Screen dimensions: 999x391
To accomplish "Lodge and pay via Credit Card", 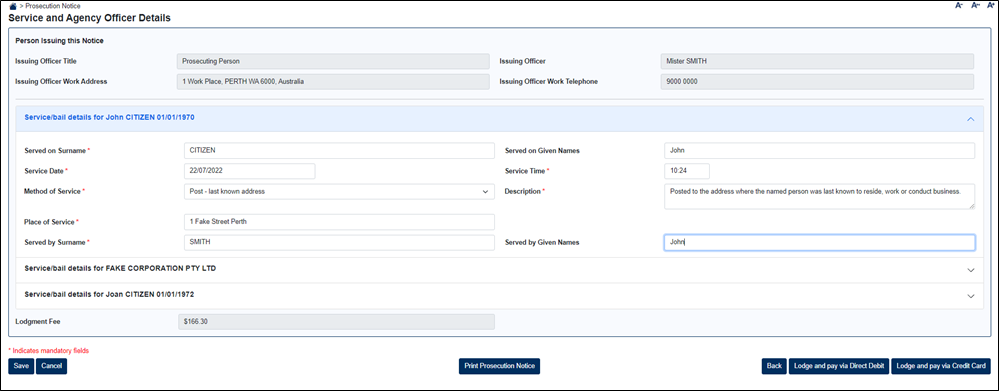I will pyautogui.click(x=941, y=366).
